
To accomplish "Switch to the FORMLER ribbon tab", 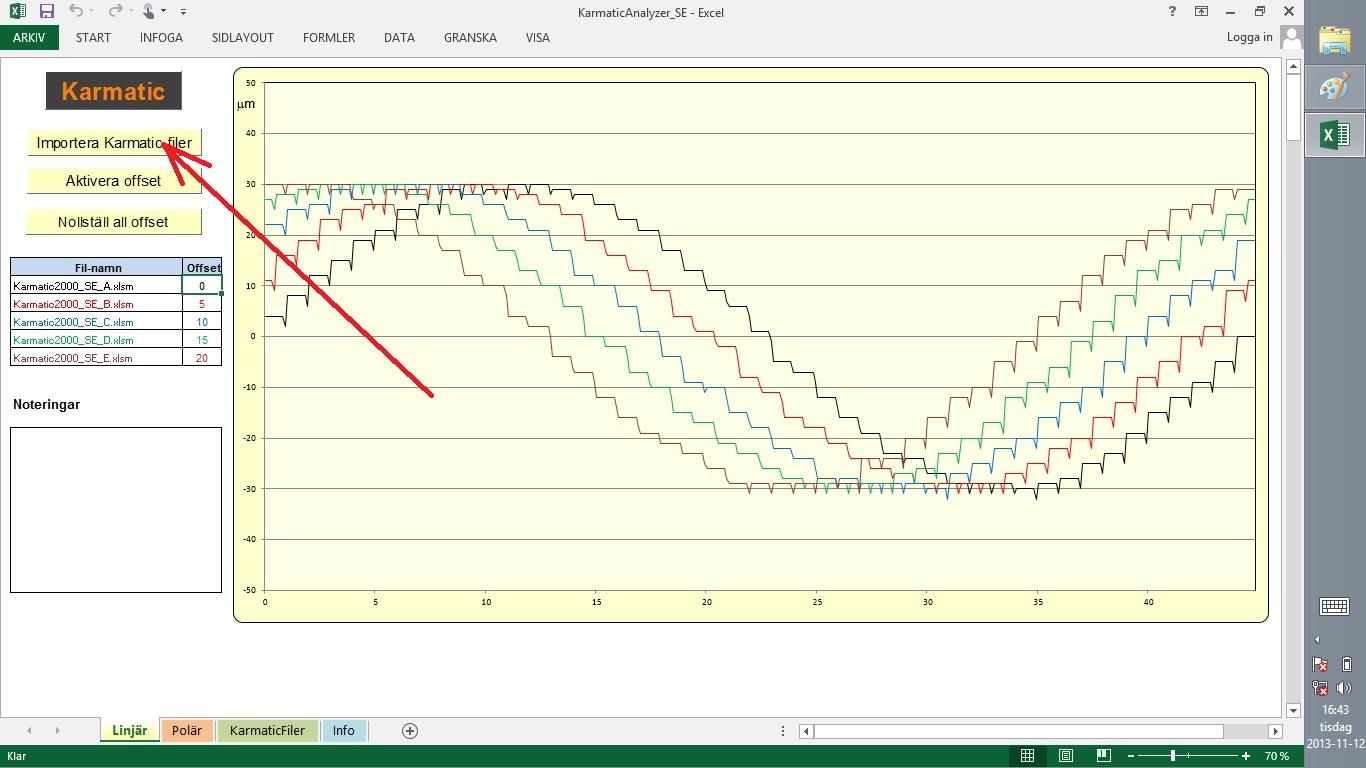I will (x=329, y=38).
